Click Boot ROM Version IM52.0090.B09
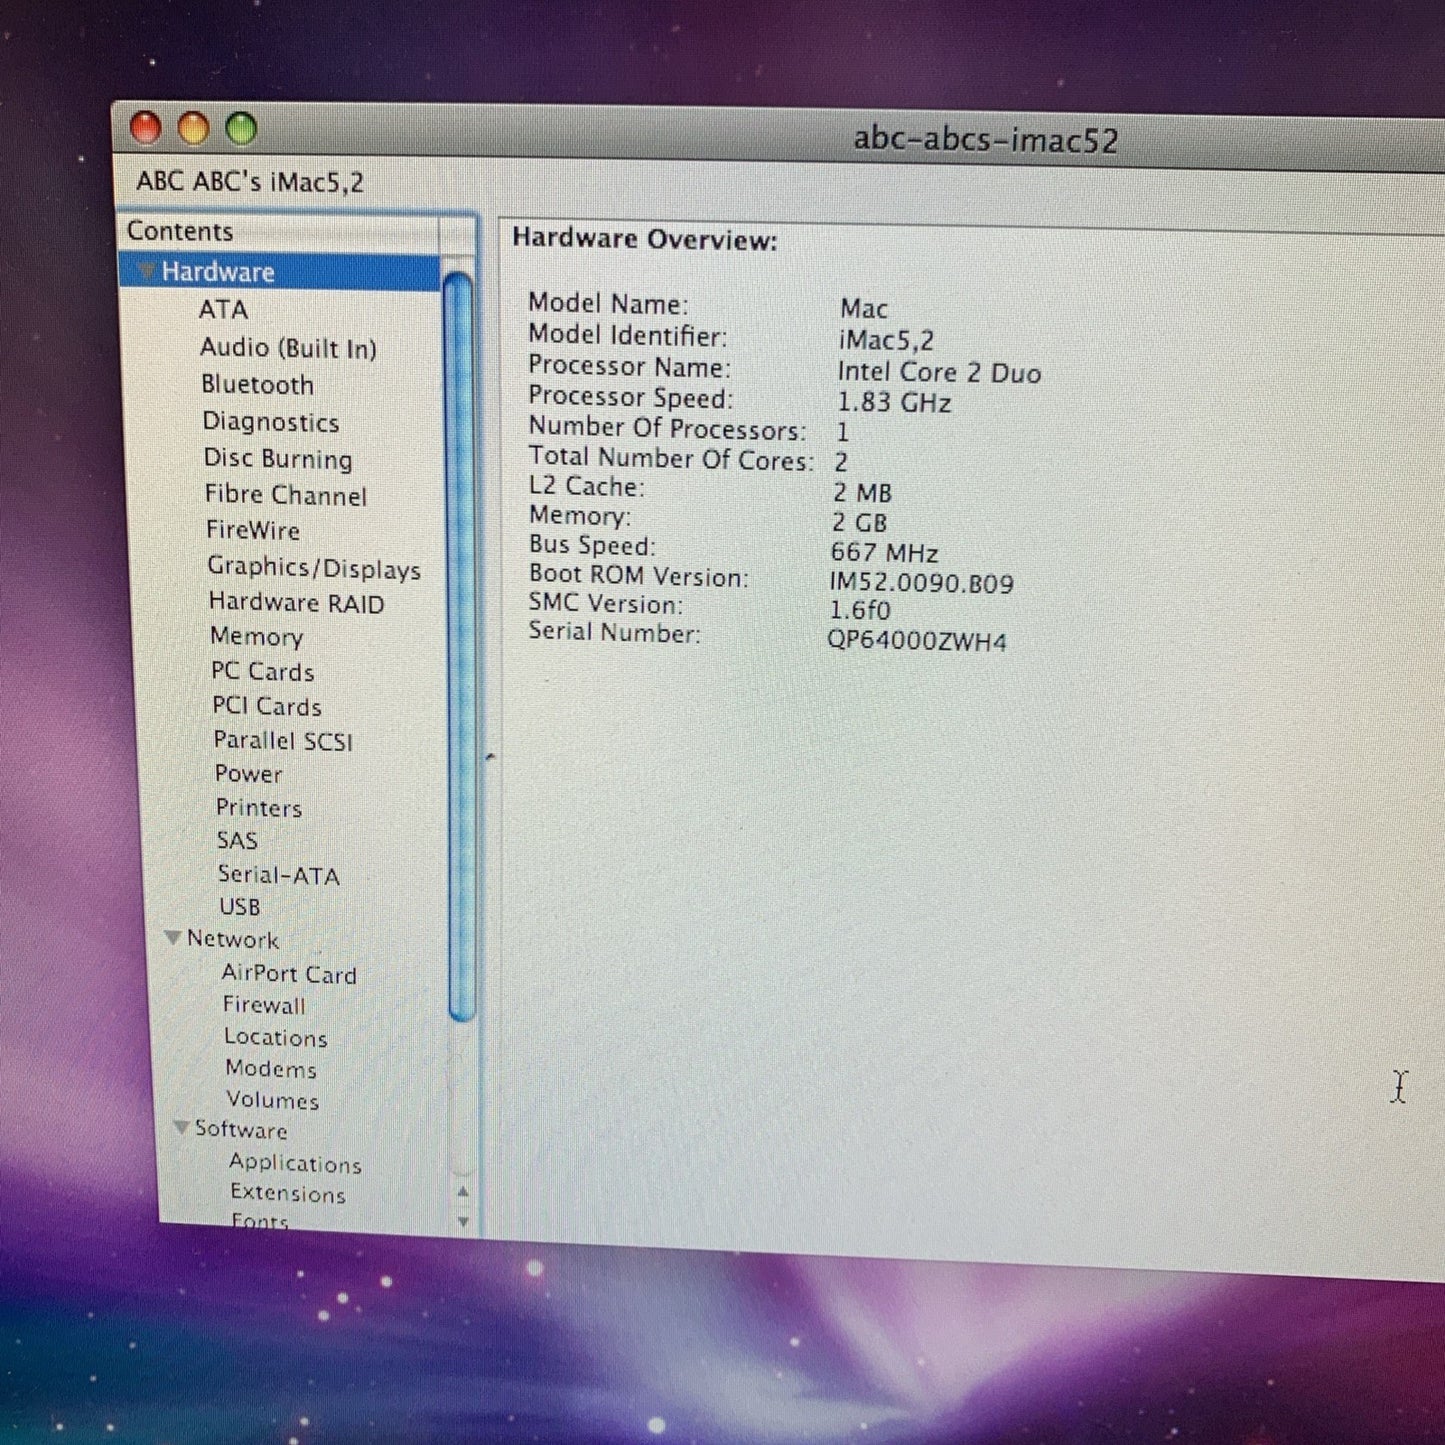 (x=921, y=583)
